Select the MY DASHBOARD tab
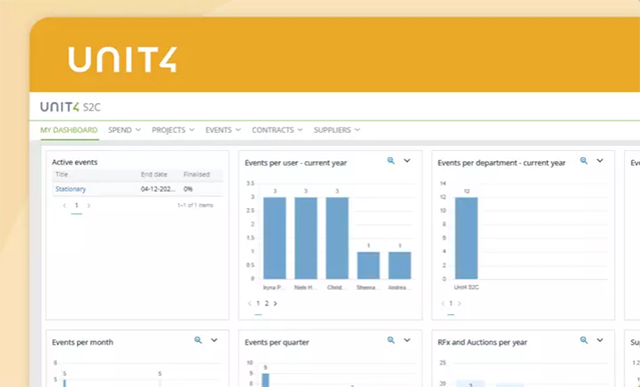Image resolution: width=640 pixels, height=387 pixels. 69,130
